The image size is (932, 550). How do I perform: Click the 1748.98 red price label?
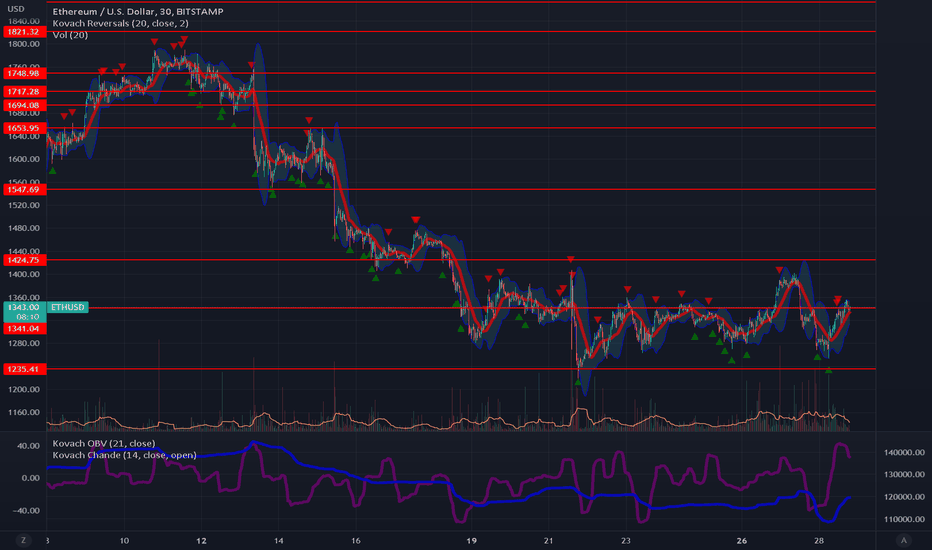24,73
